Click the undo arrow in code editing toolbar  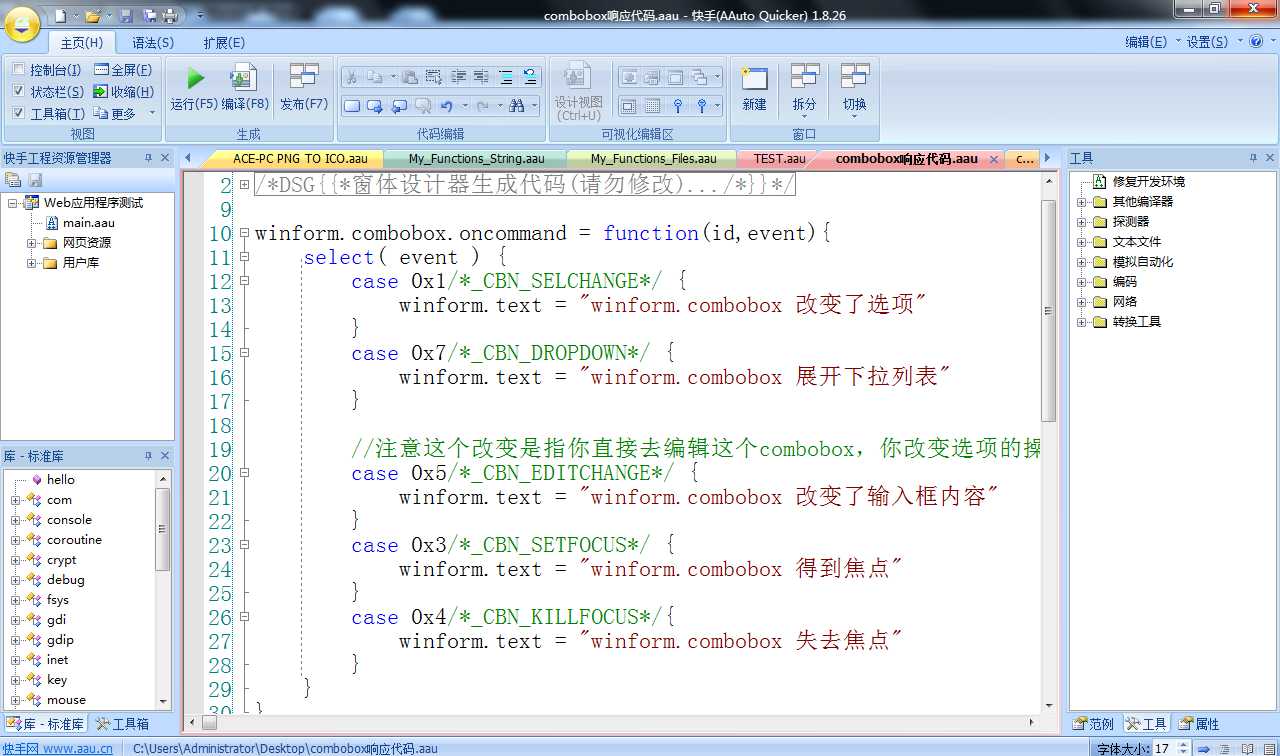pos(446,105)
